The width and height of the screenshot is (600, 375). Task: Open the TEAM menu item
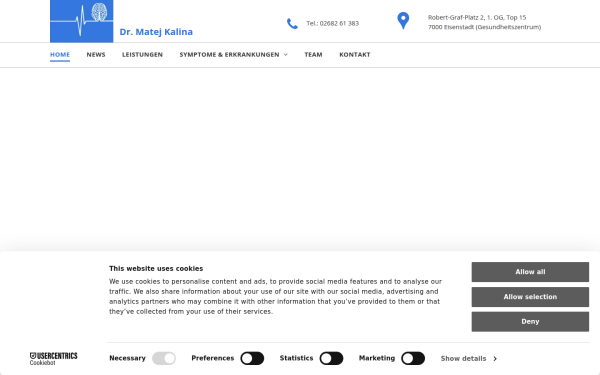click(313, 55)
